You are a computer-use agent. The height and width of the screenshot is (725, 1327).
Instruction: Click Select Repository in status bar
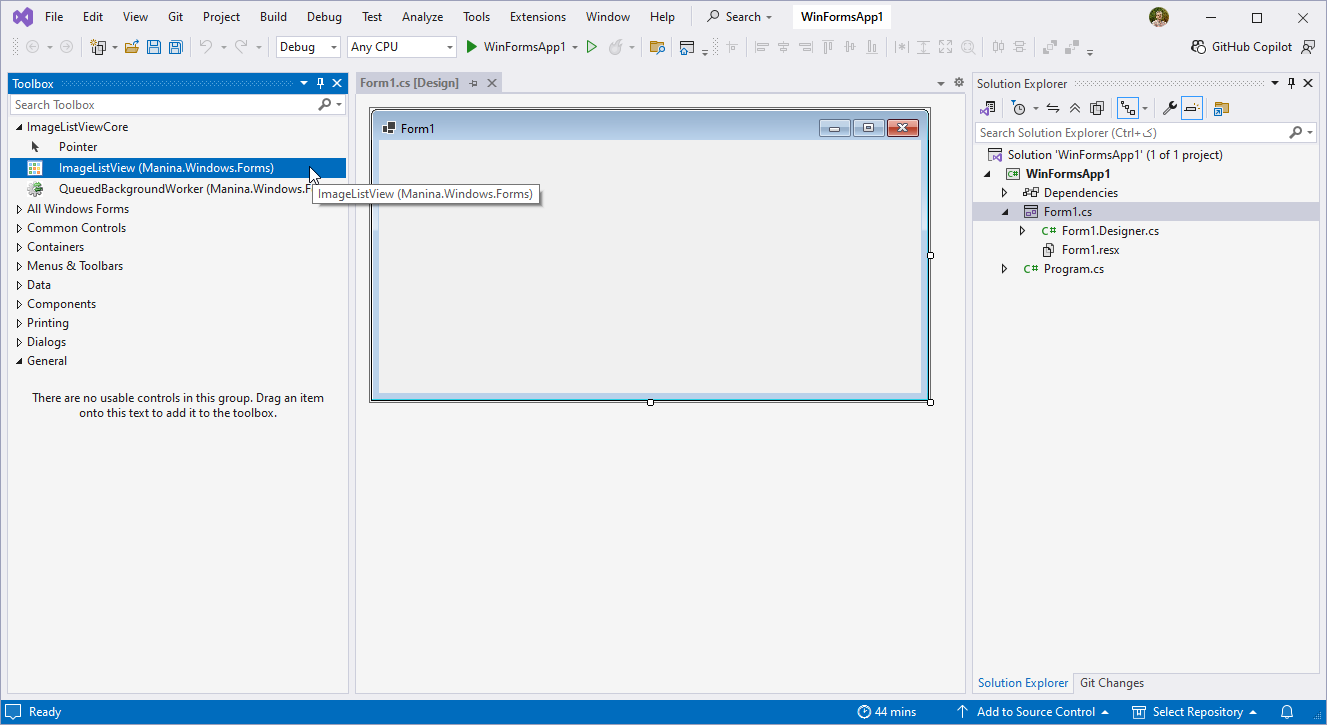click(1194, 712)
